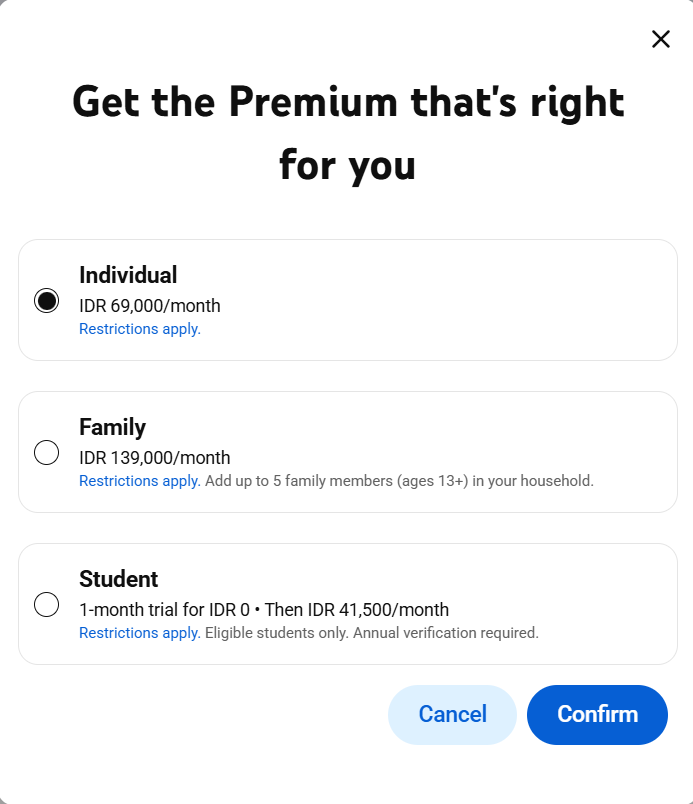Click the IDR 69,000/month price text
Screen dimensions: 693x804
pyautogui.click(x=150, y=306)
